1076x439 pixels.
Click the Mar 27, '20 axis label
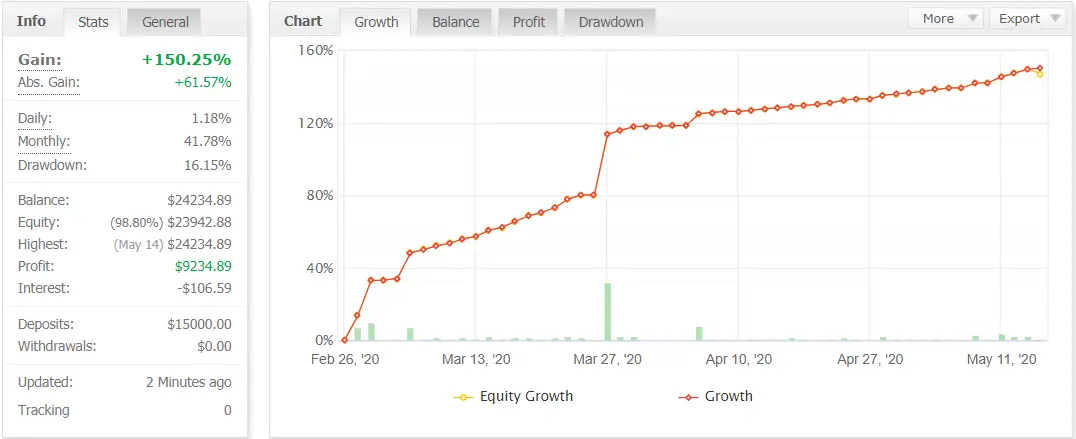[607, 359]
